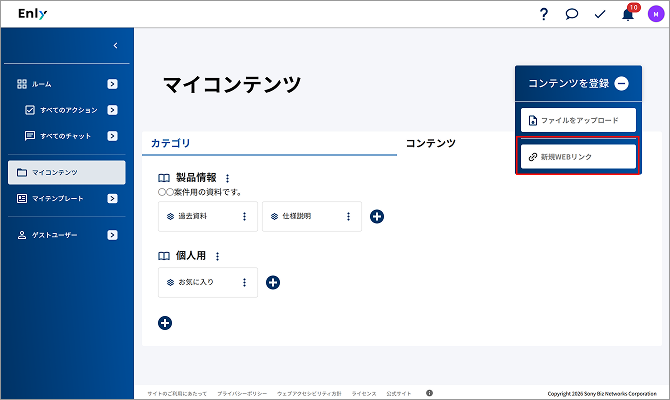Click the footer info circle icon

coord(429,393)
